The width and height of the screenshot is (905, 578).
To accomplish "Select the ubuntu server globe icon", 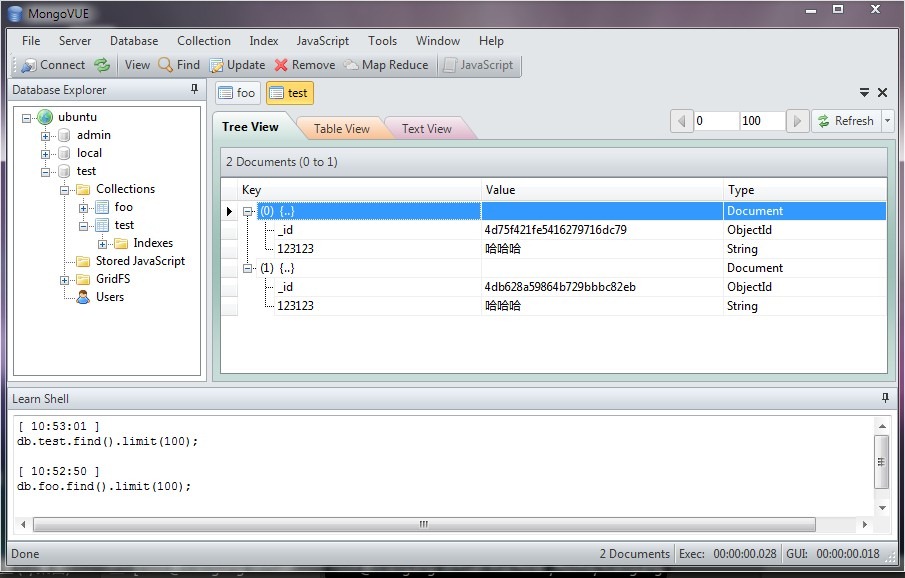I will (45, 117).
